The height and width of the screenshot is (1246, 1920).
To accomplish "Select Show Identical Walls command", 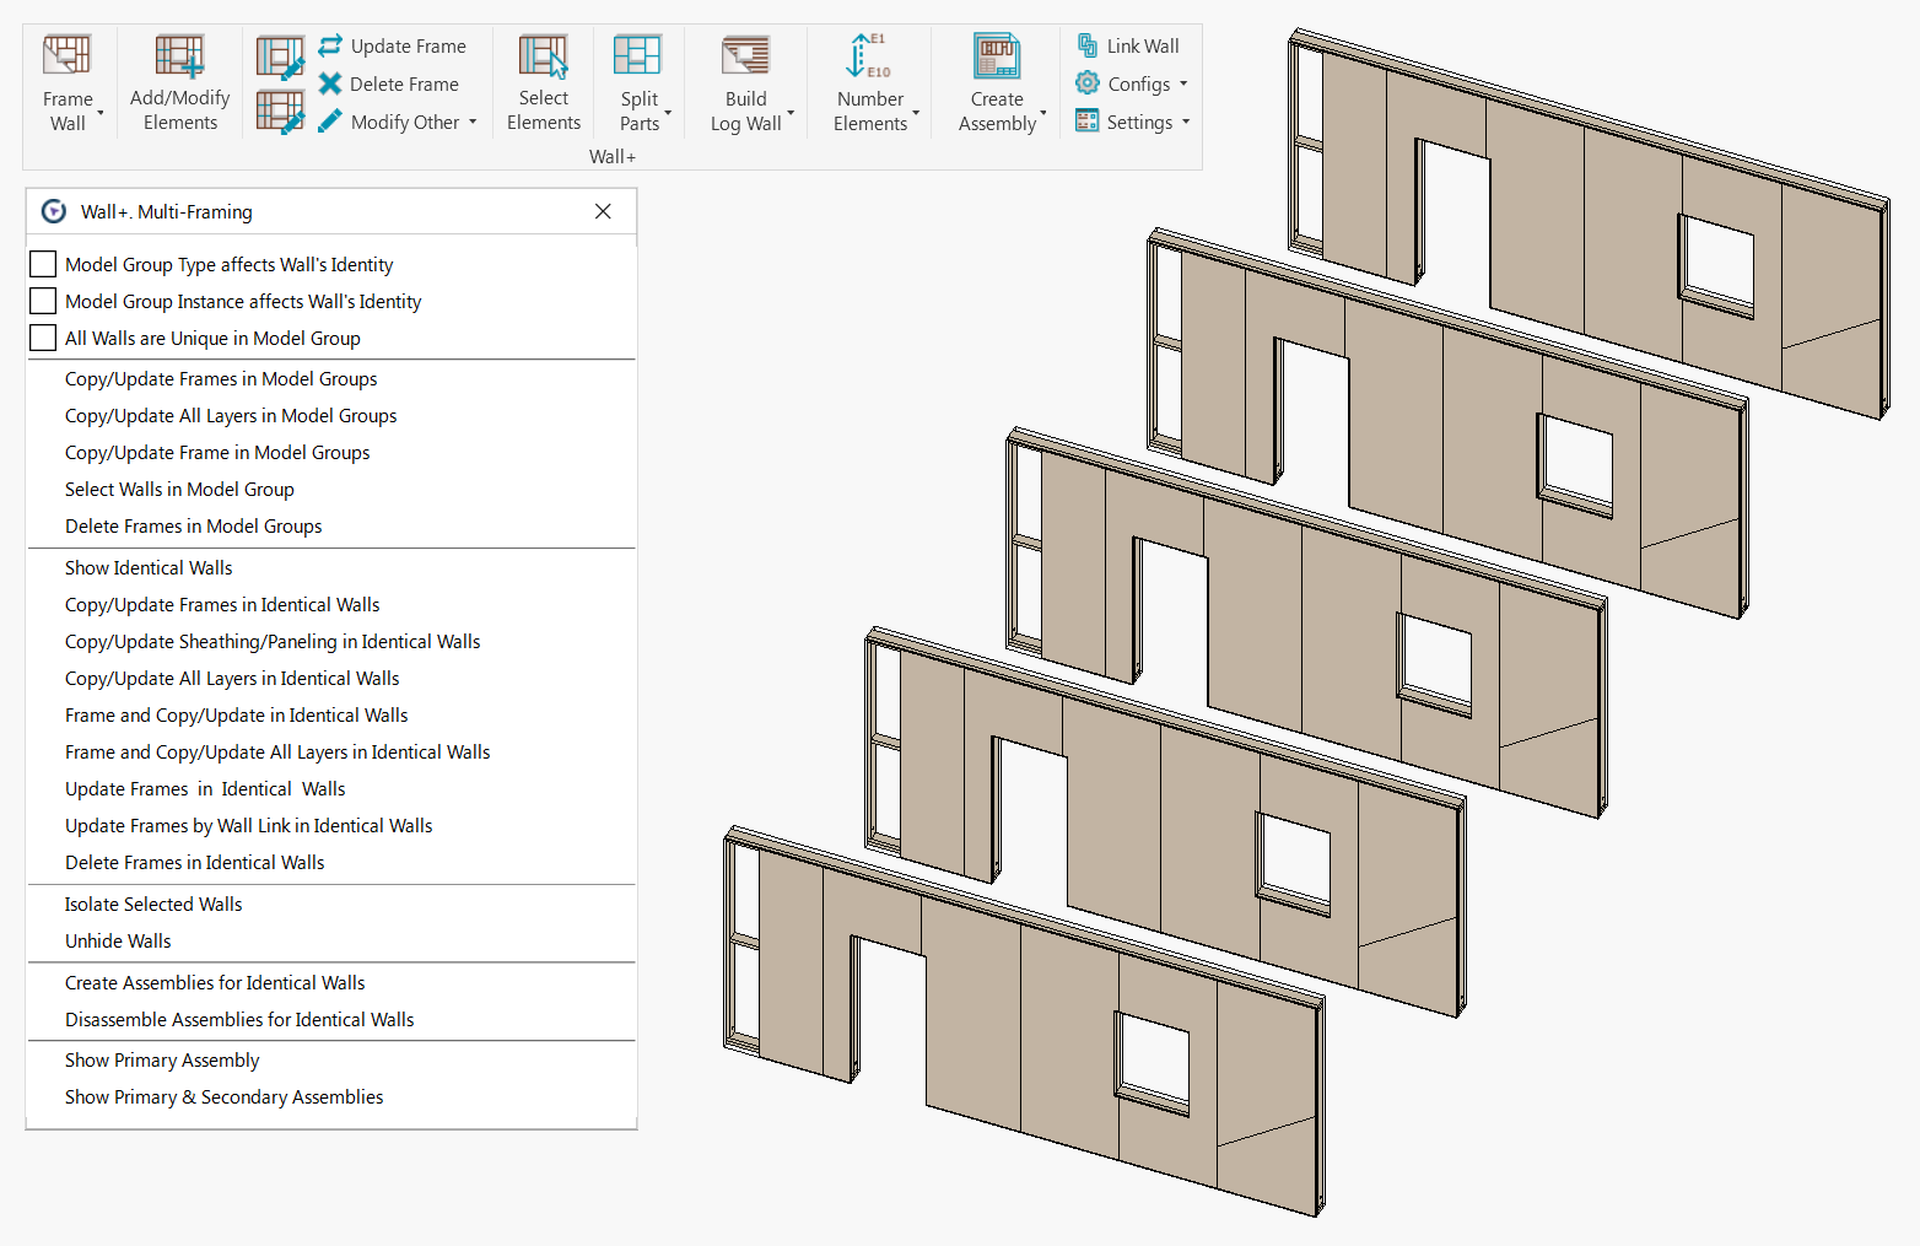I will pyautogui.click(x=148, y=567).
